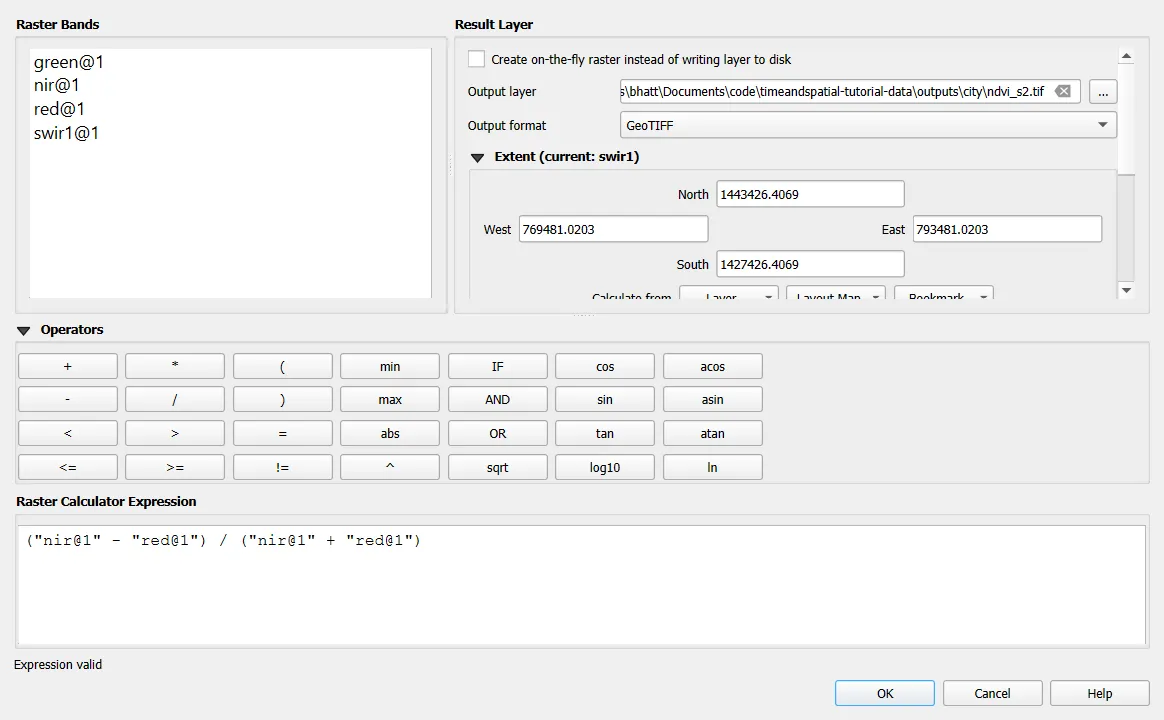The image size is (1164, 720).
Task: Insert the max function
Action: [x=390, y=399]
